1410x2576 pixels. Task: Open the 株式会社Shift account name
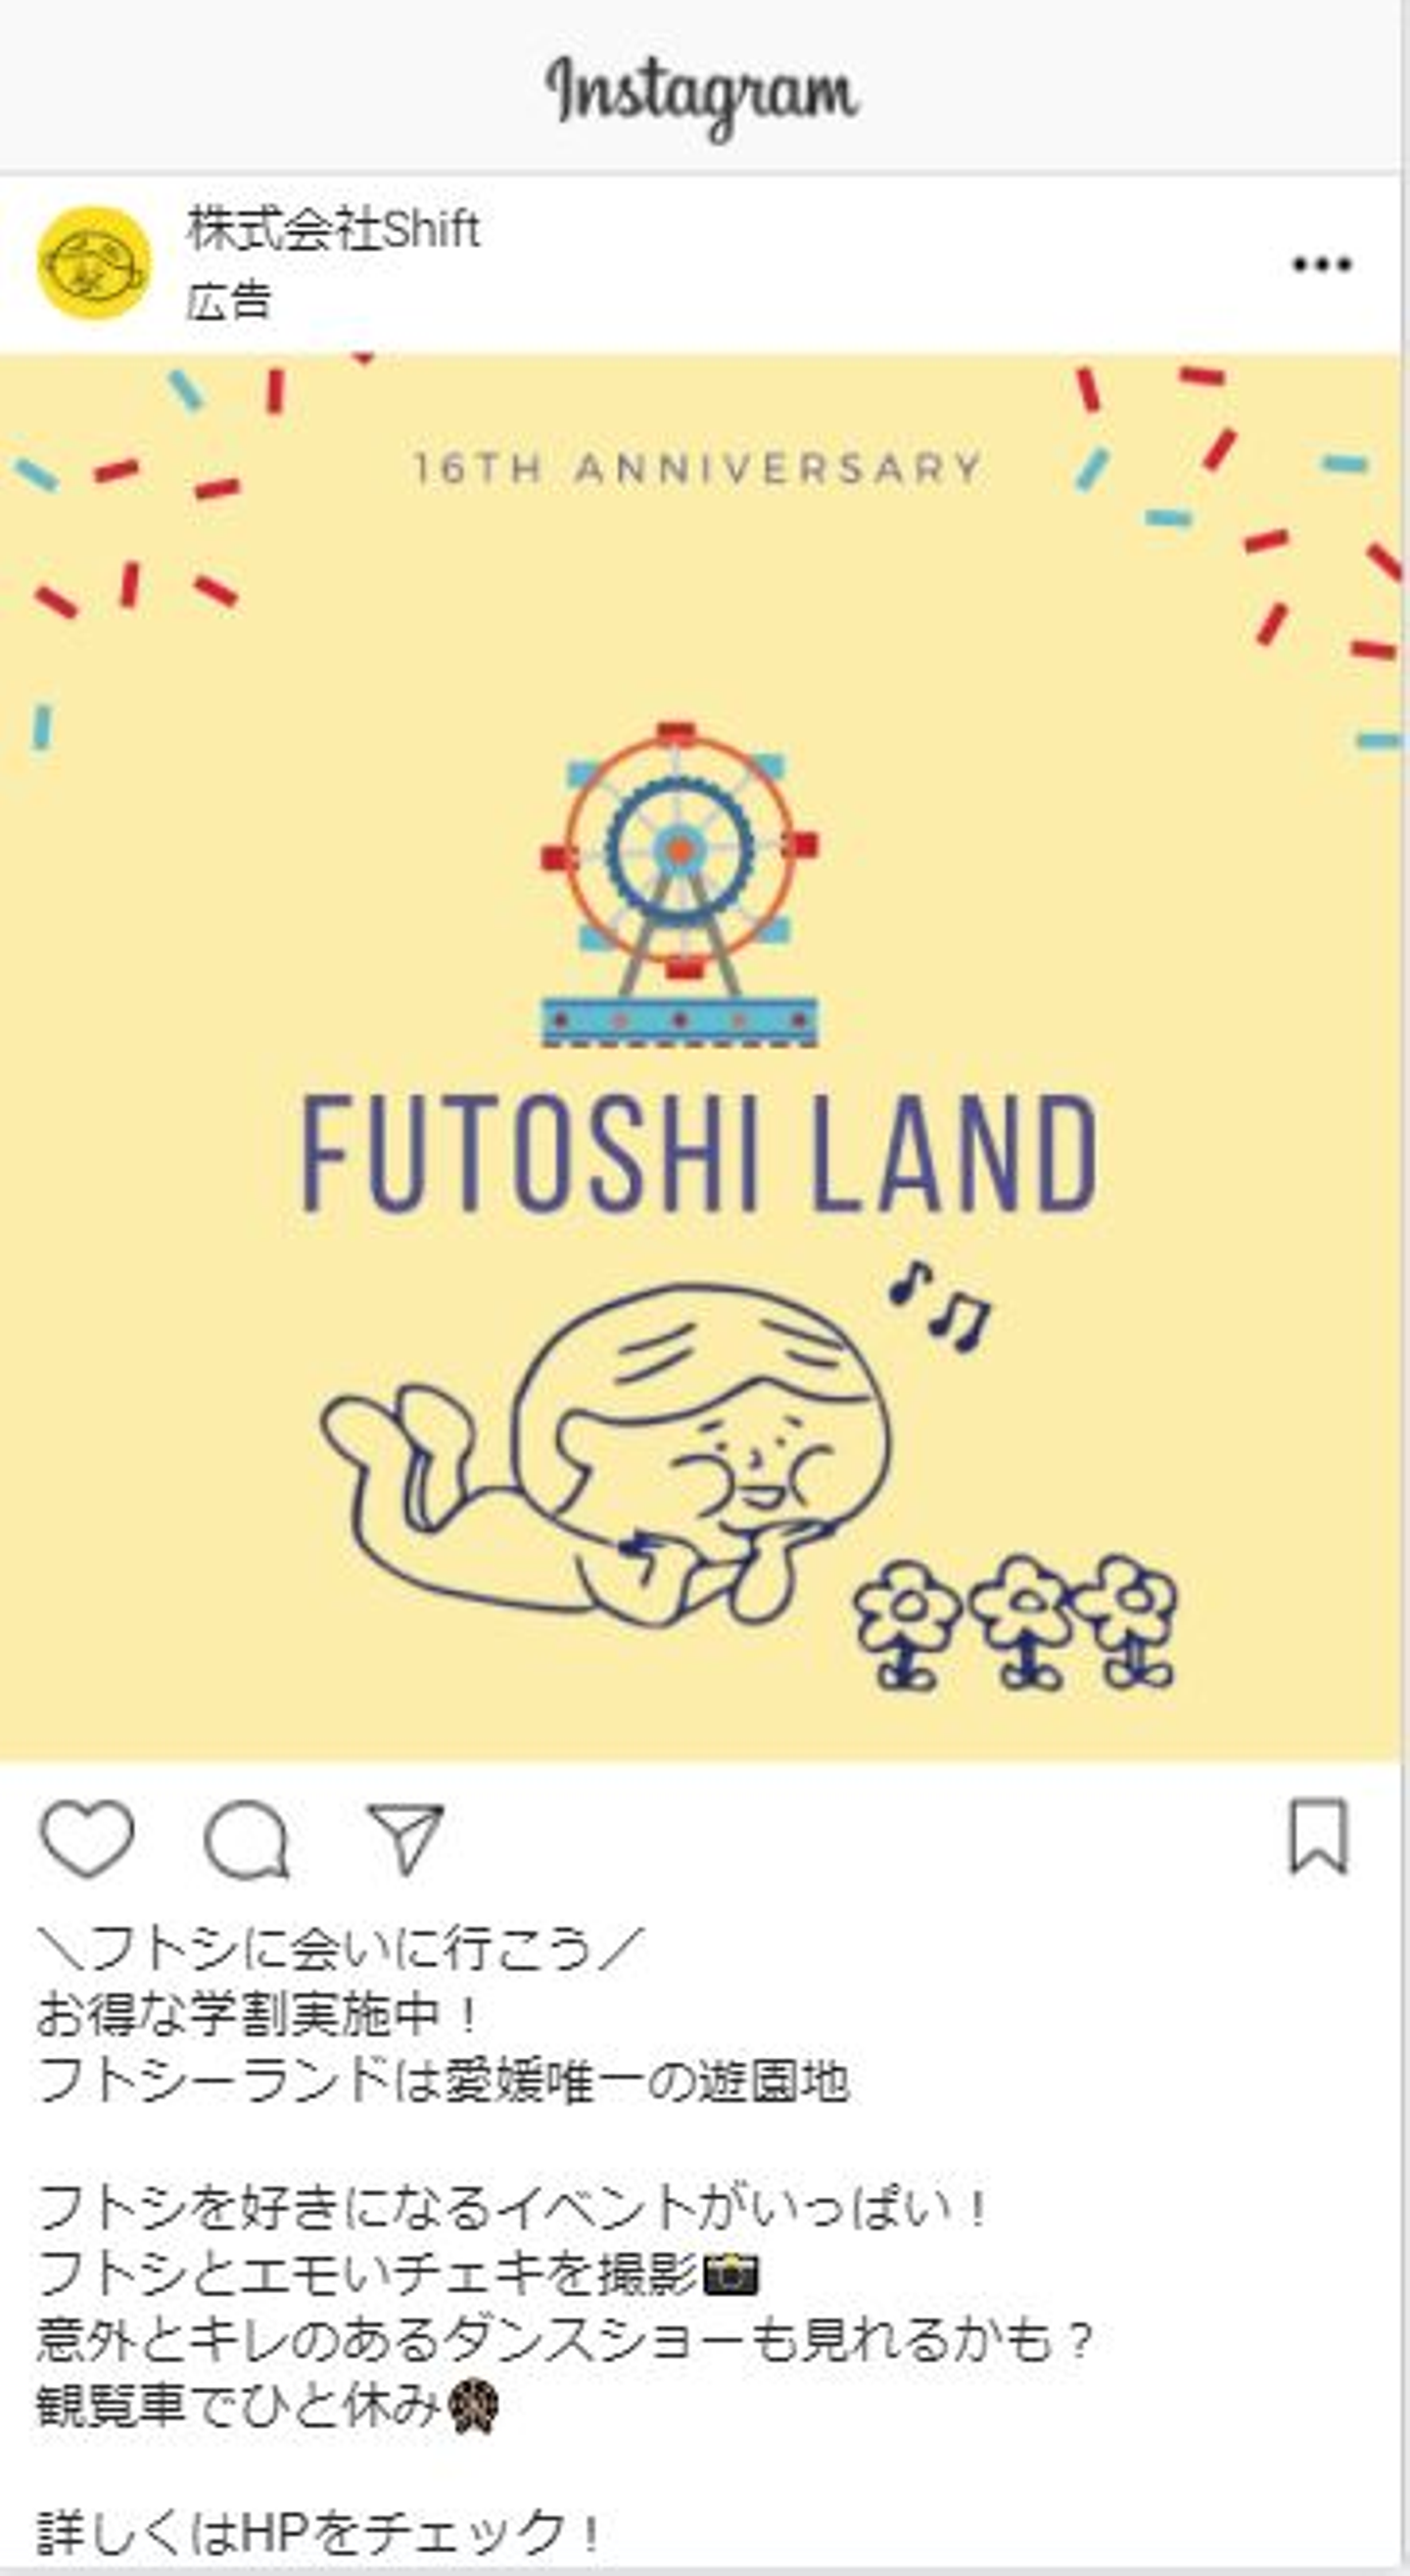tap(334, 230)
